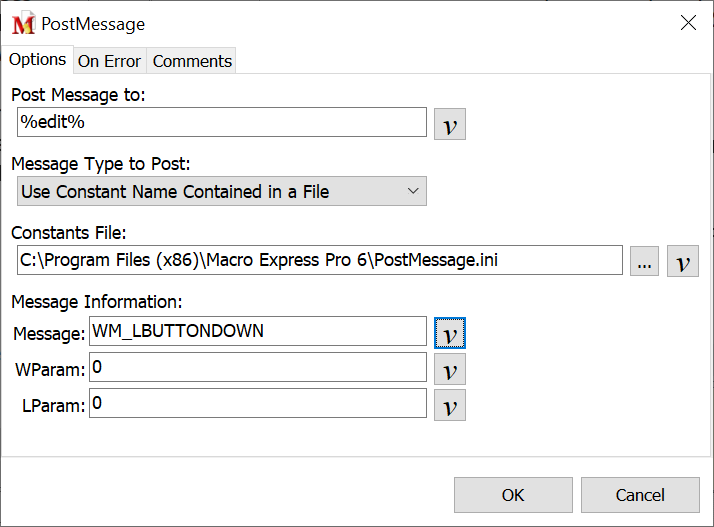Image resolution: width=714 pixels, height=527 pixels.
Task: Click the variable button beside WParam
Action: (450, 369)
